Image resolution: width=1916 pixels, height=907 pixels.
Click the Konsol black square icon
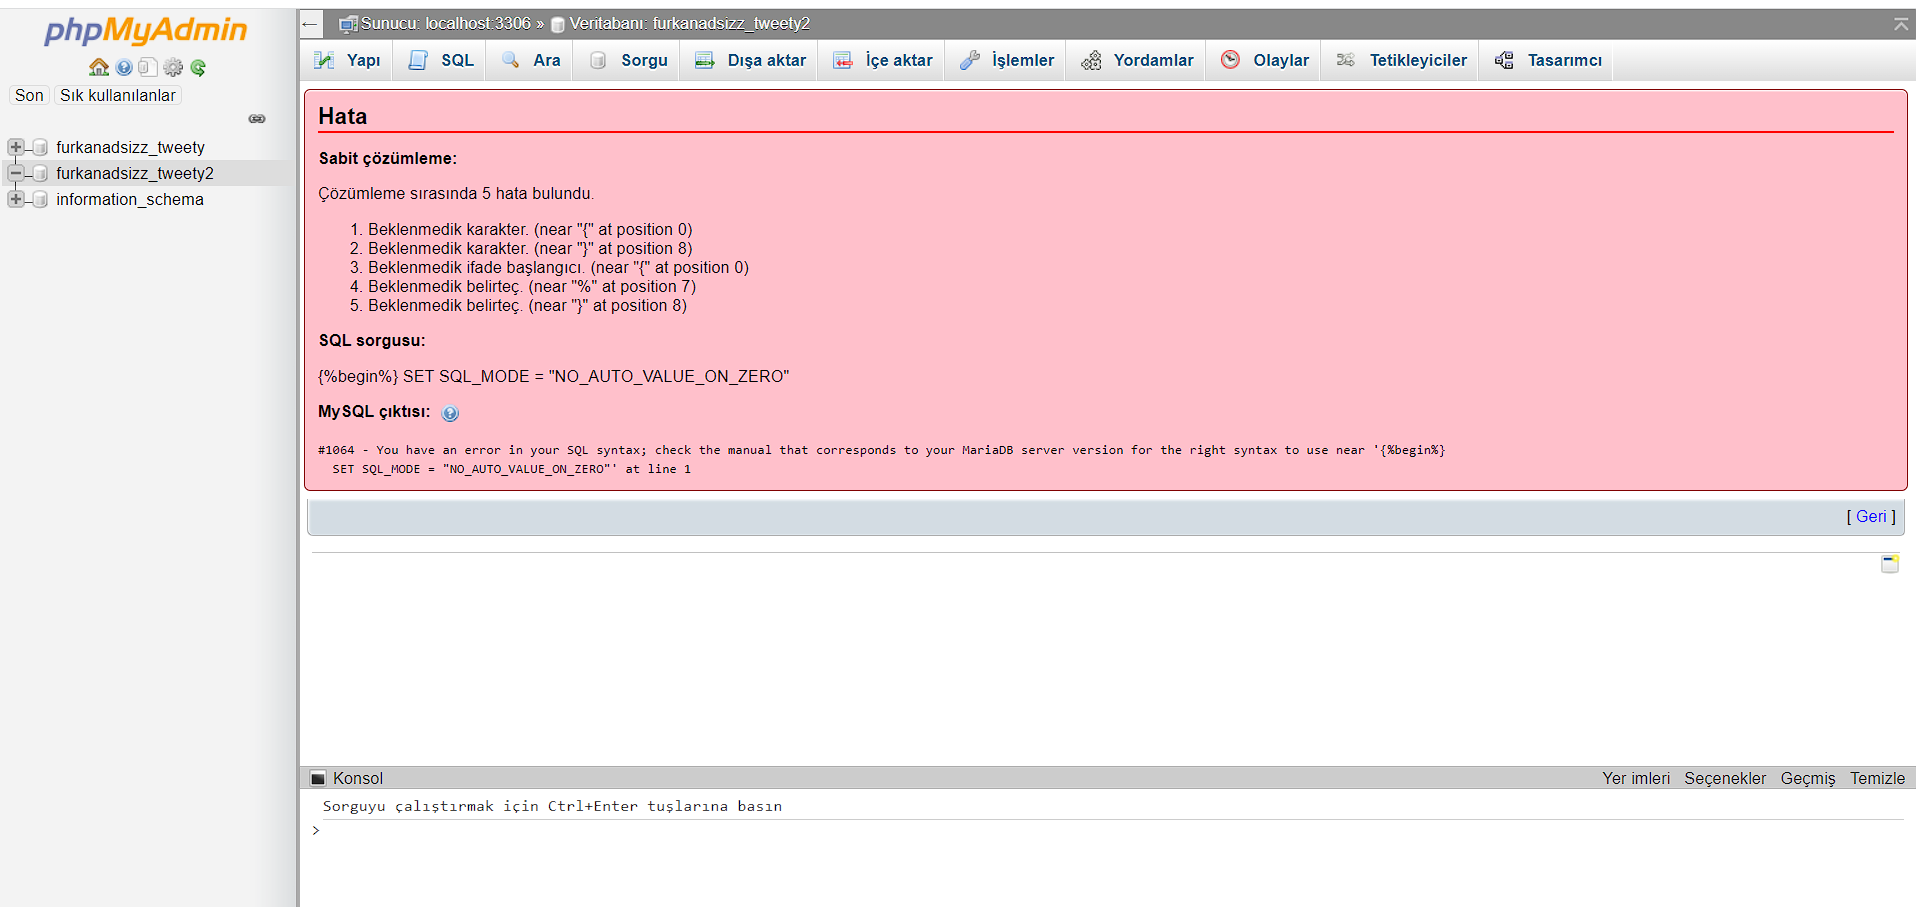point(318,778)
